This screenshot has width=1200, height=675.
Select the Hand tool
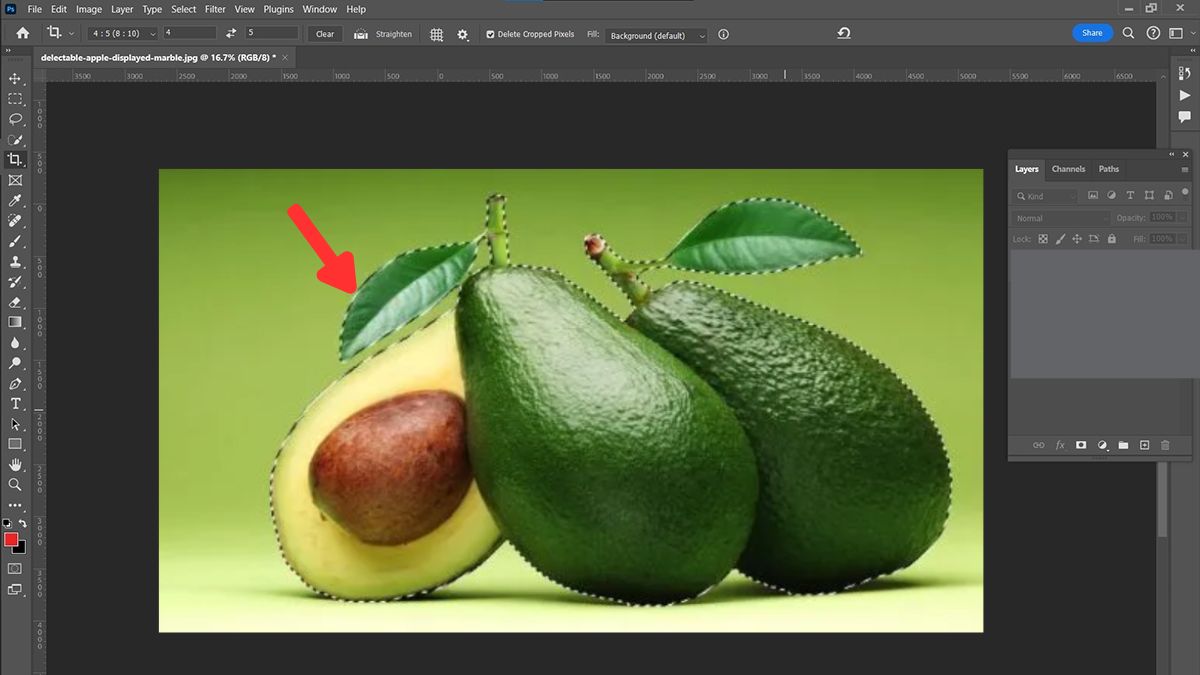15,465
